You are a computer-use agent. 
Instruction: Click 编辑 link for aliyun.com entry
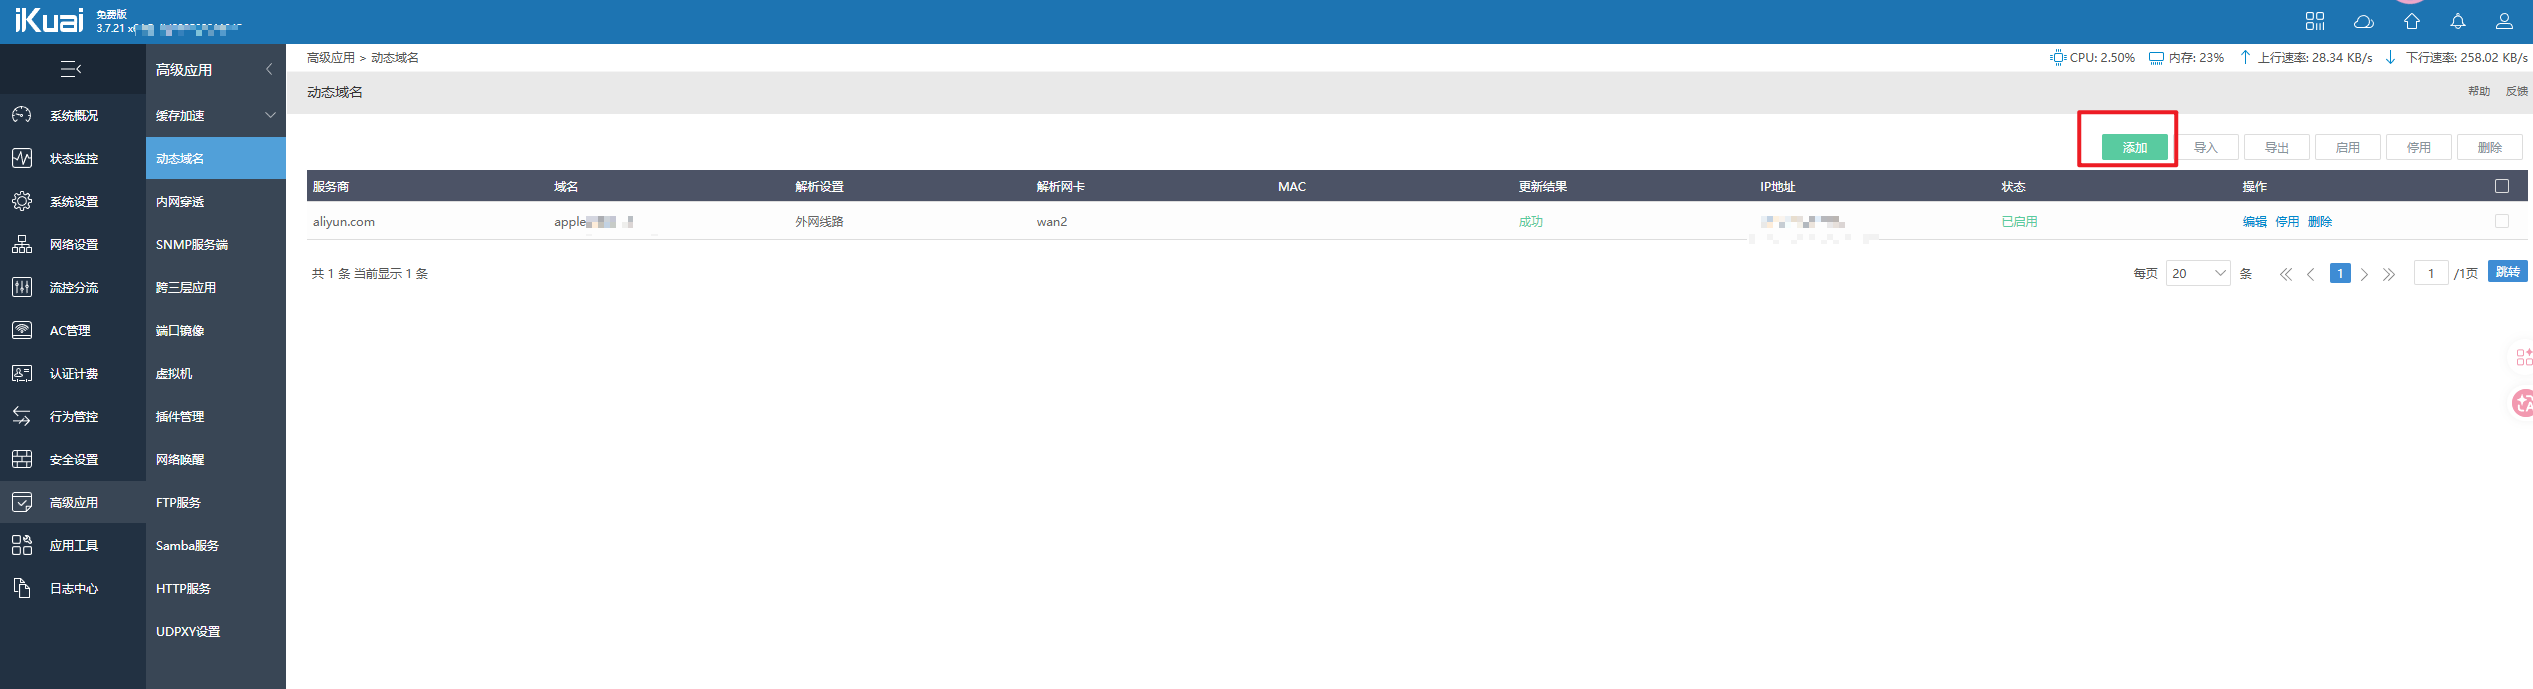[2254, 222]
